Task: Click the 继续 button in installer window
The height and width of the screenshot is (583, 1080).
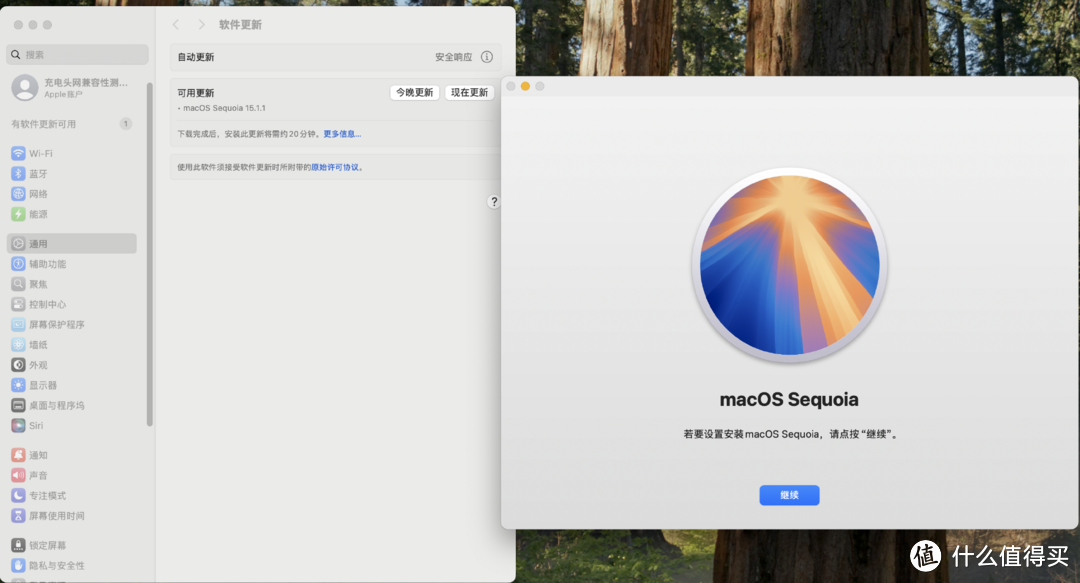Action: [789, 495]
